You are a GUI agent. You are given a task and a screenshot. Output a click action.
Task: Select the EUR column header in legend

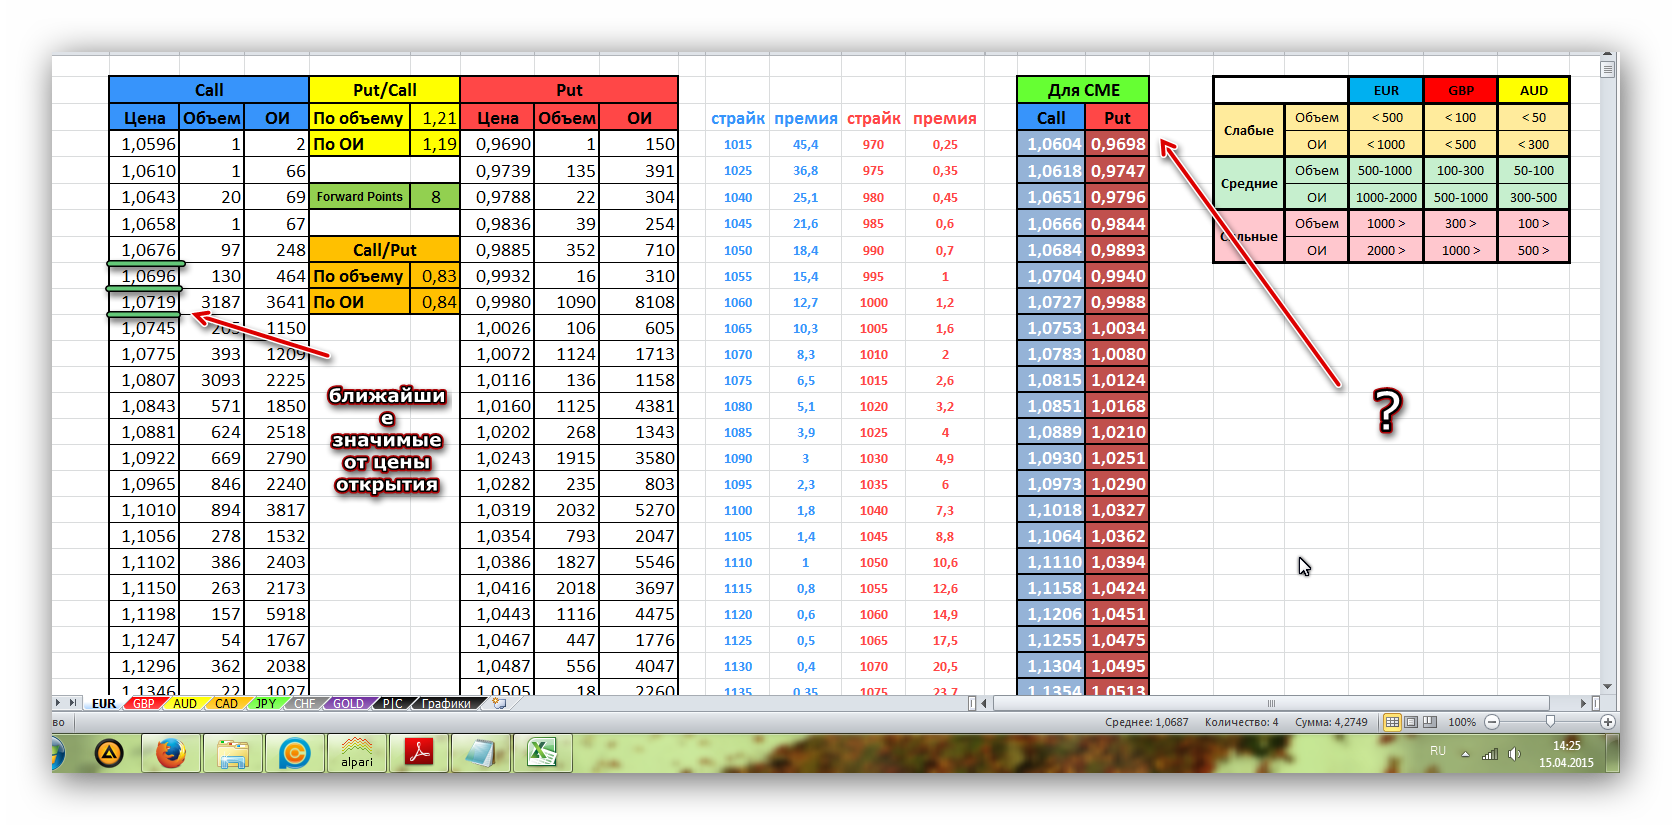pos(1386,90)
